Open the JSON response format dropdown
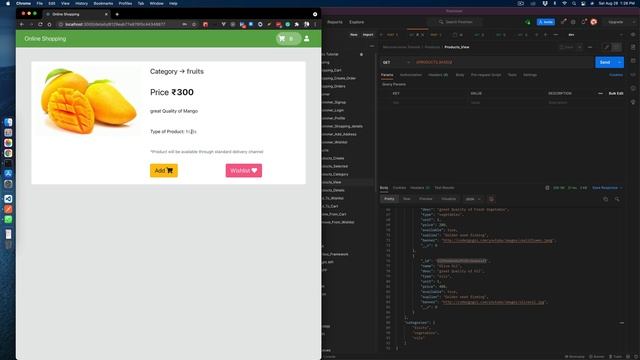640x360 pixels. click(x=473, y=199)
